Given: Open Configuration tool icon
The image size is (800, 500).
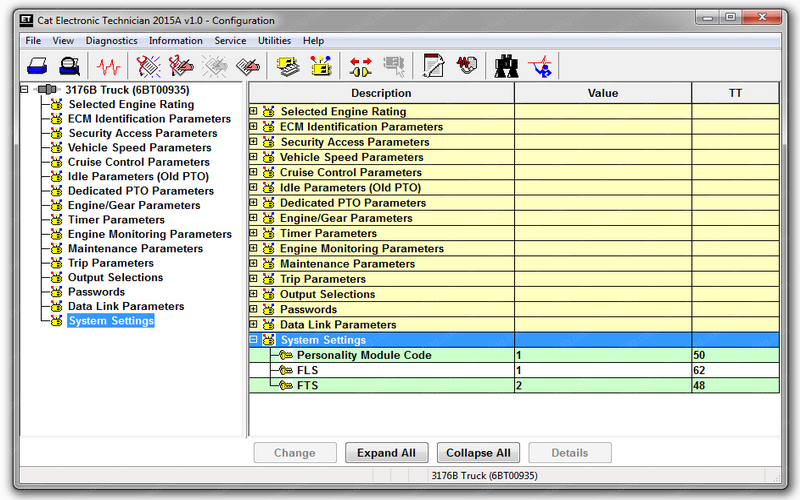Looking at the screenshot, I should pyautogui.click(x=321, y=66).
